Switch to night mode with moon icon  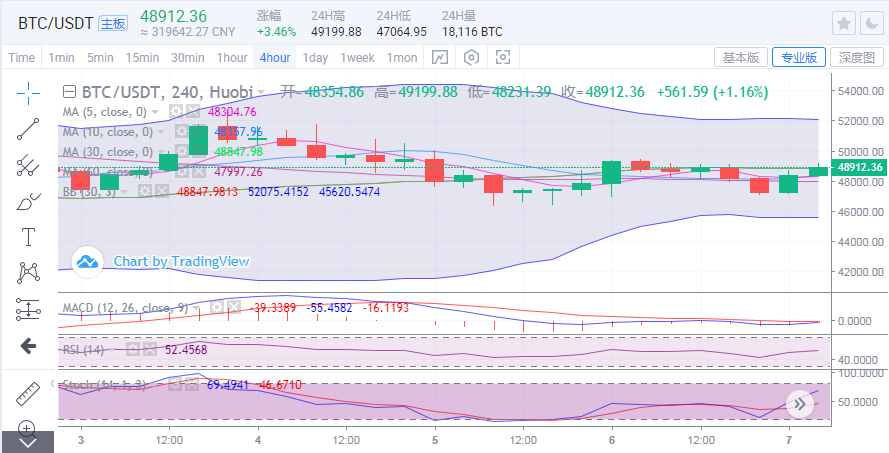point(871,23)
